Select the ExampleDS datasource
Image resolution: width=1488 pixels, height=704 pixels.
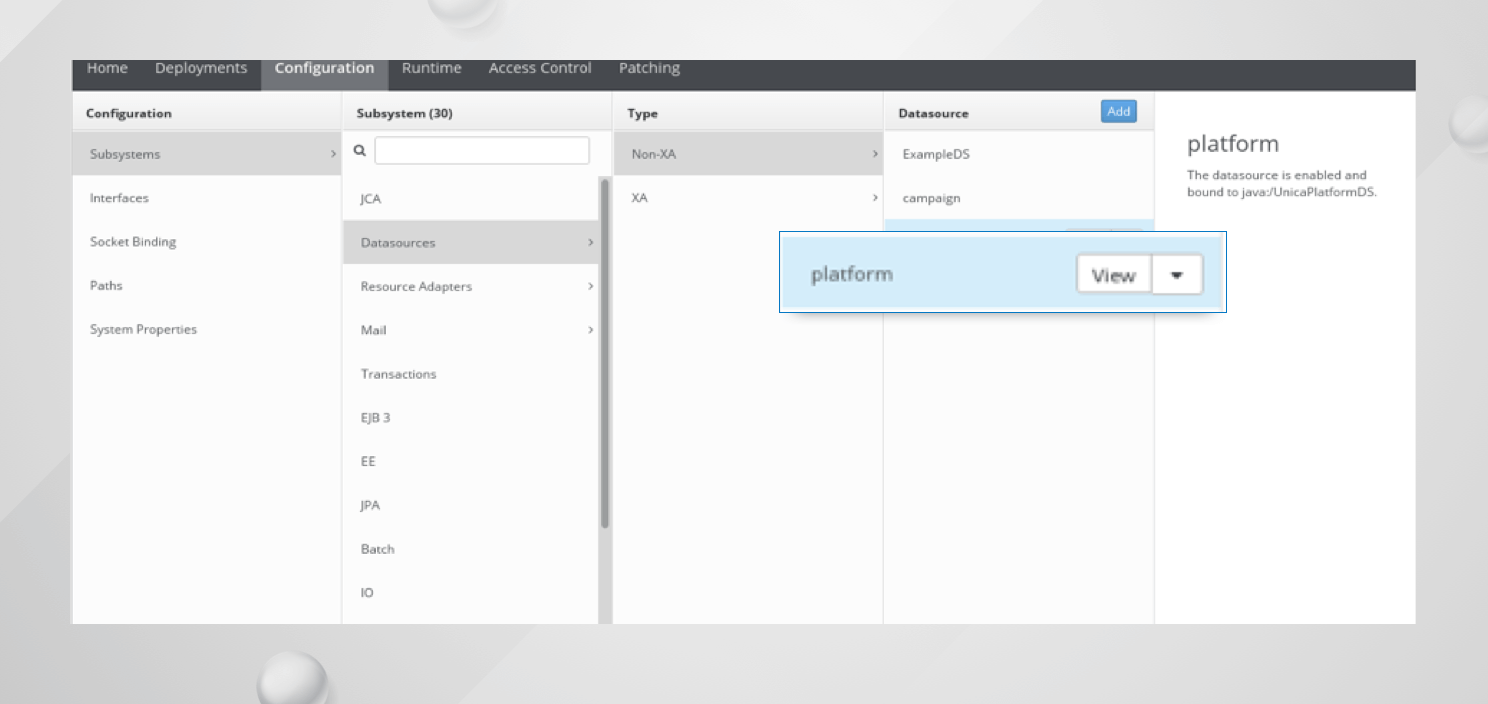coord(936,154)
